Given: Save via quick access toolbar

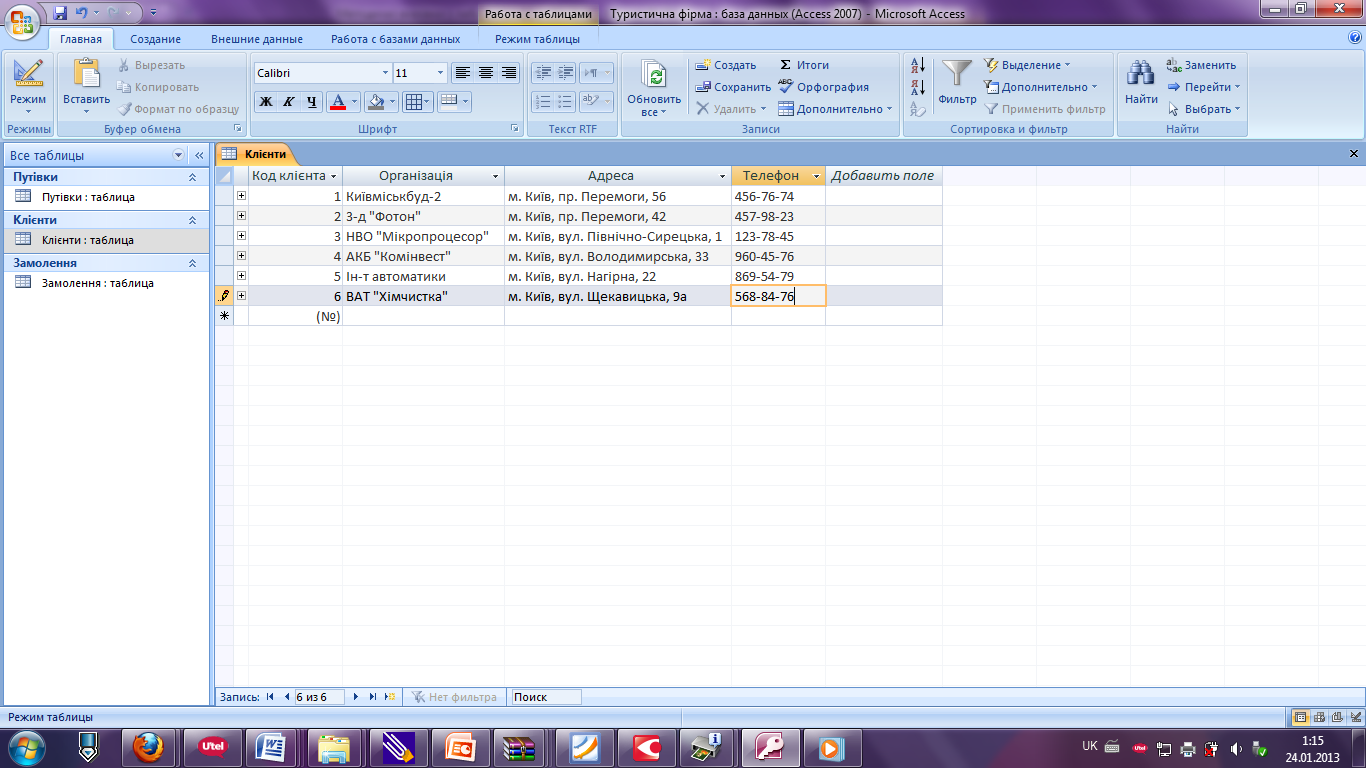Looking at the screenshot, I should pyautogui.click(x=60, y=13).
